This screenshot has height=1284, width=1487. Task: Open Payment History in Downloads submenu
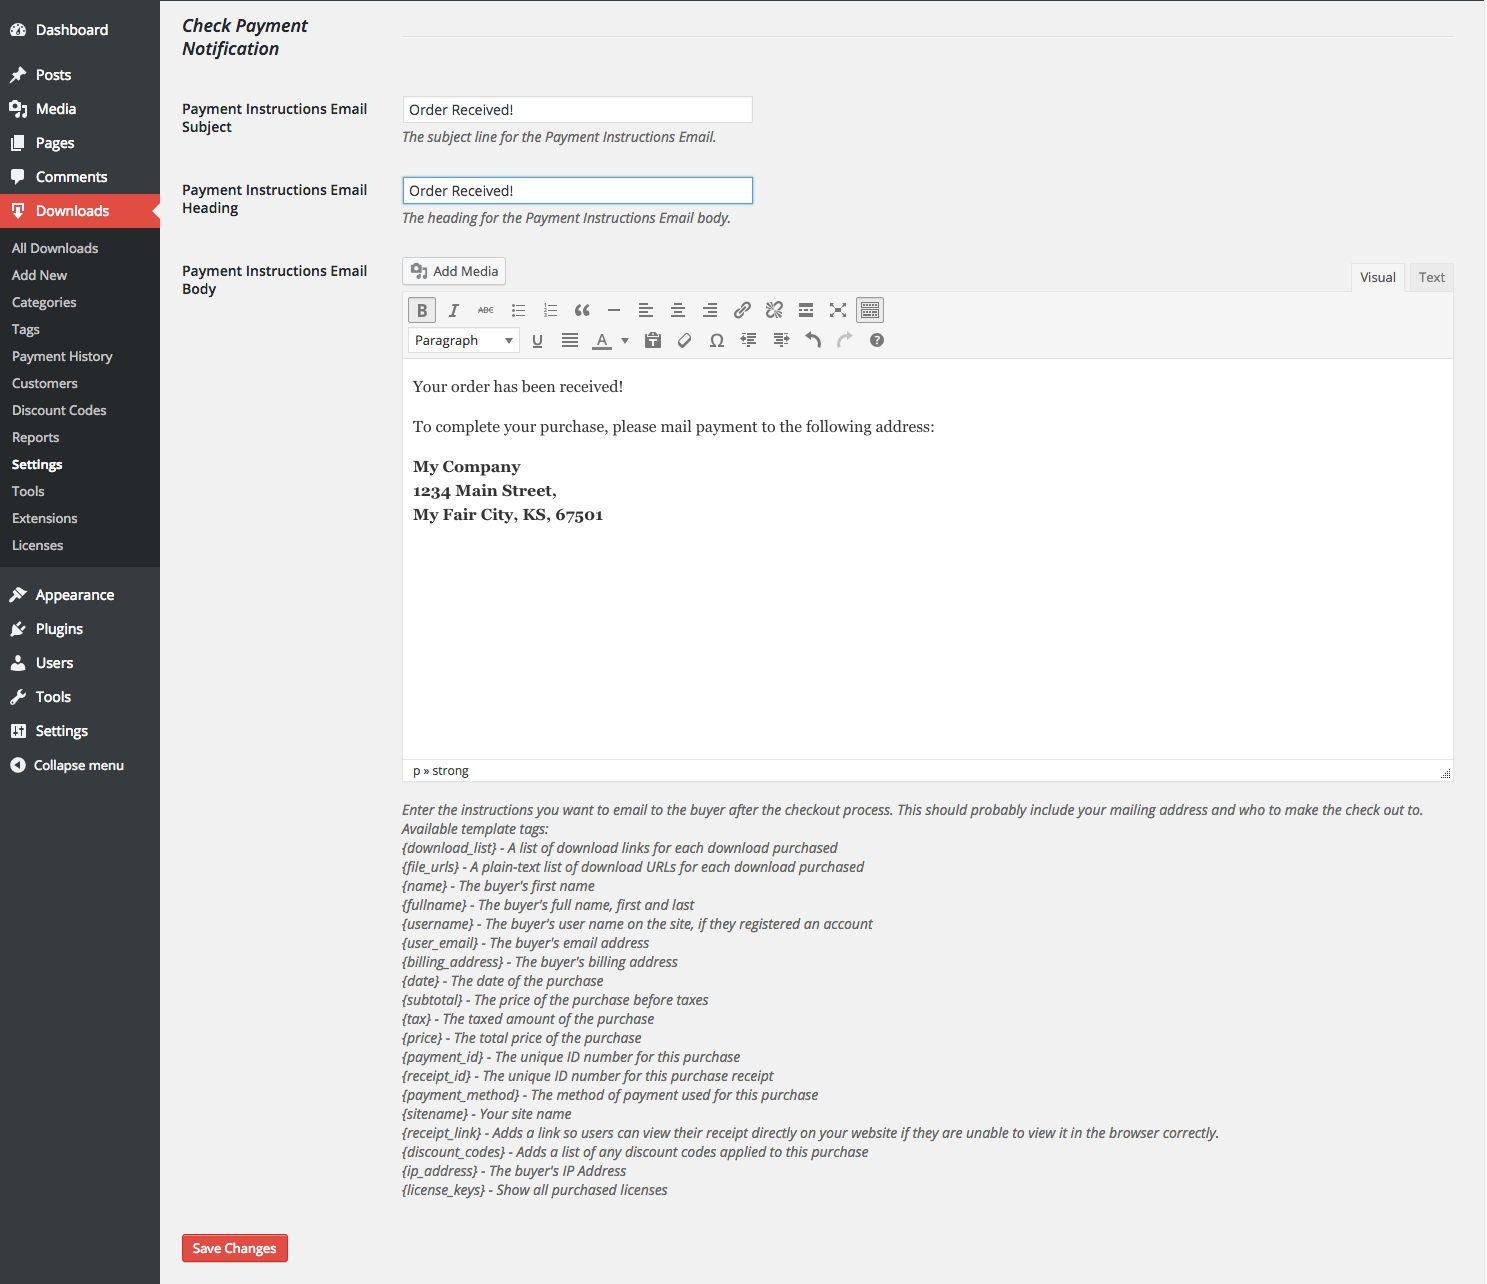tap(62, 356)
